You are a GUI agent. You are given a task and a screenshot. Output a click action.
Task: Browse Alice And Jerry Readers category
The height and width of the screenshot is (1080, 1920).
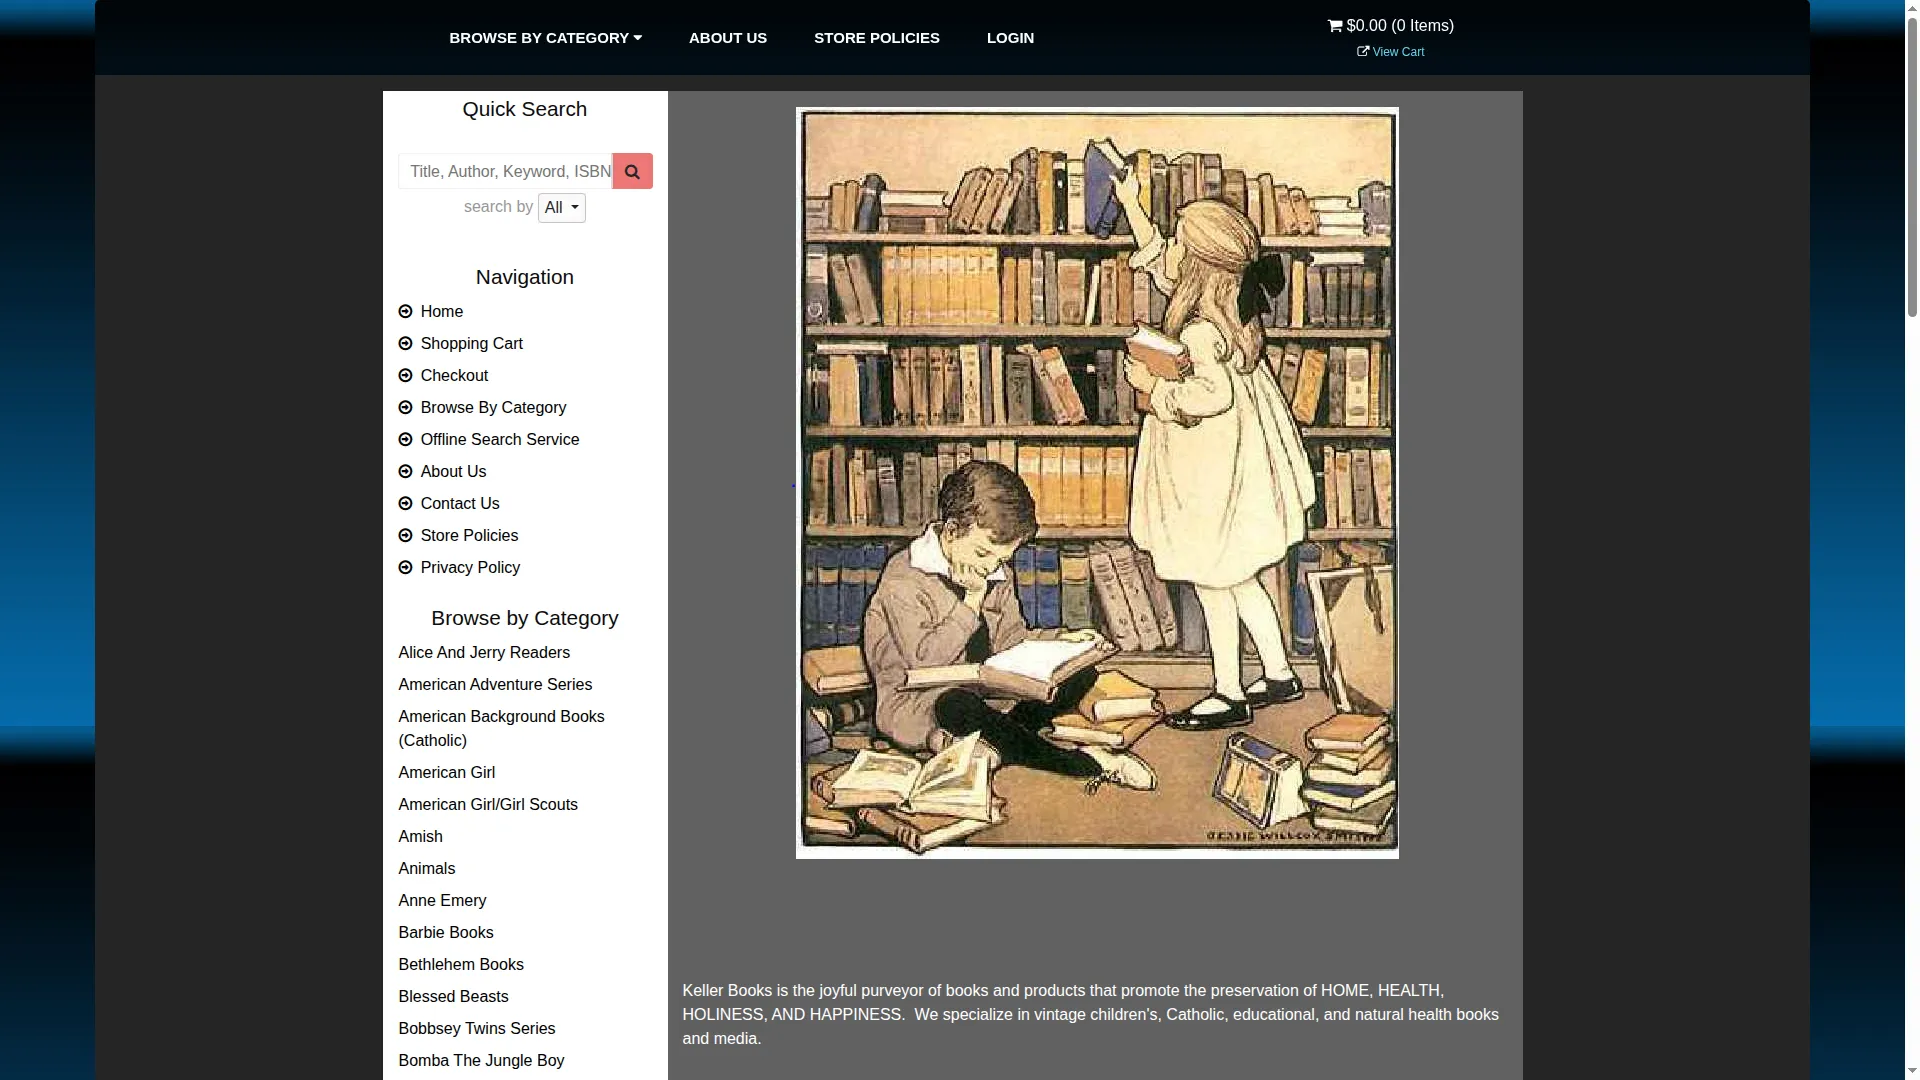(484, 653)
